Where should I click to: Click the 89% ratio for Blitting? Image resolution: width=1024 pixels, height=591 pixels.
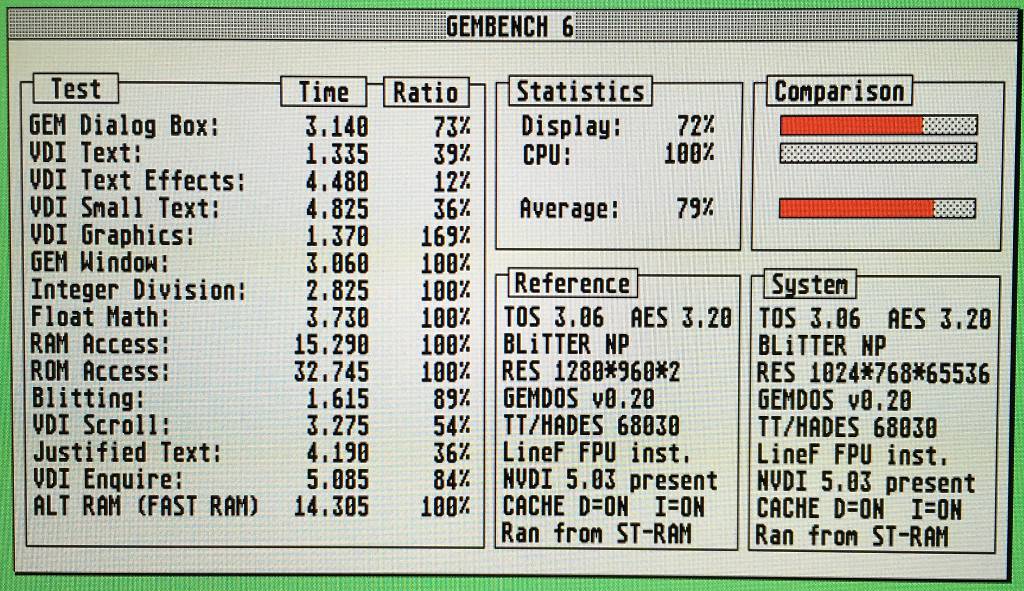[452, 399]
